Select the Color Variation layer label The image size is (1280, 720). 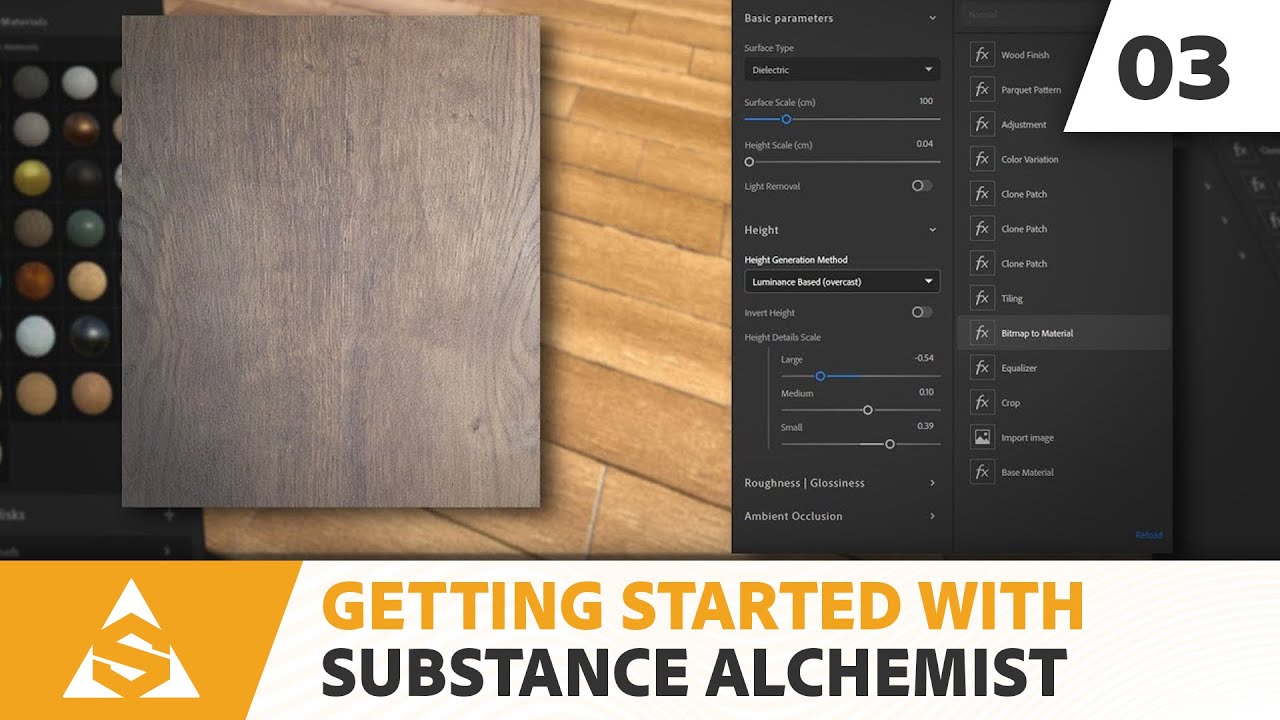(1029, 159)
